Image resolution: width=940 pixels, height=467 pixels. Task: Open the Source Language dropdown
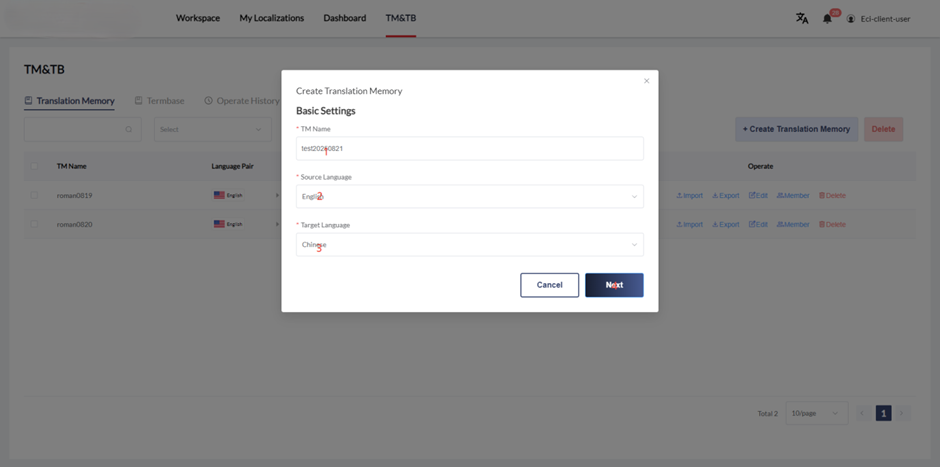pyautogui.click(x=470, y=197)
